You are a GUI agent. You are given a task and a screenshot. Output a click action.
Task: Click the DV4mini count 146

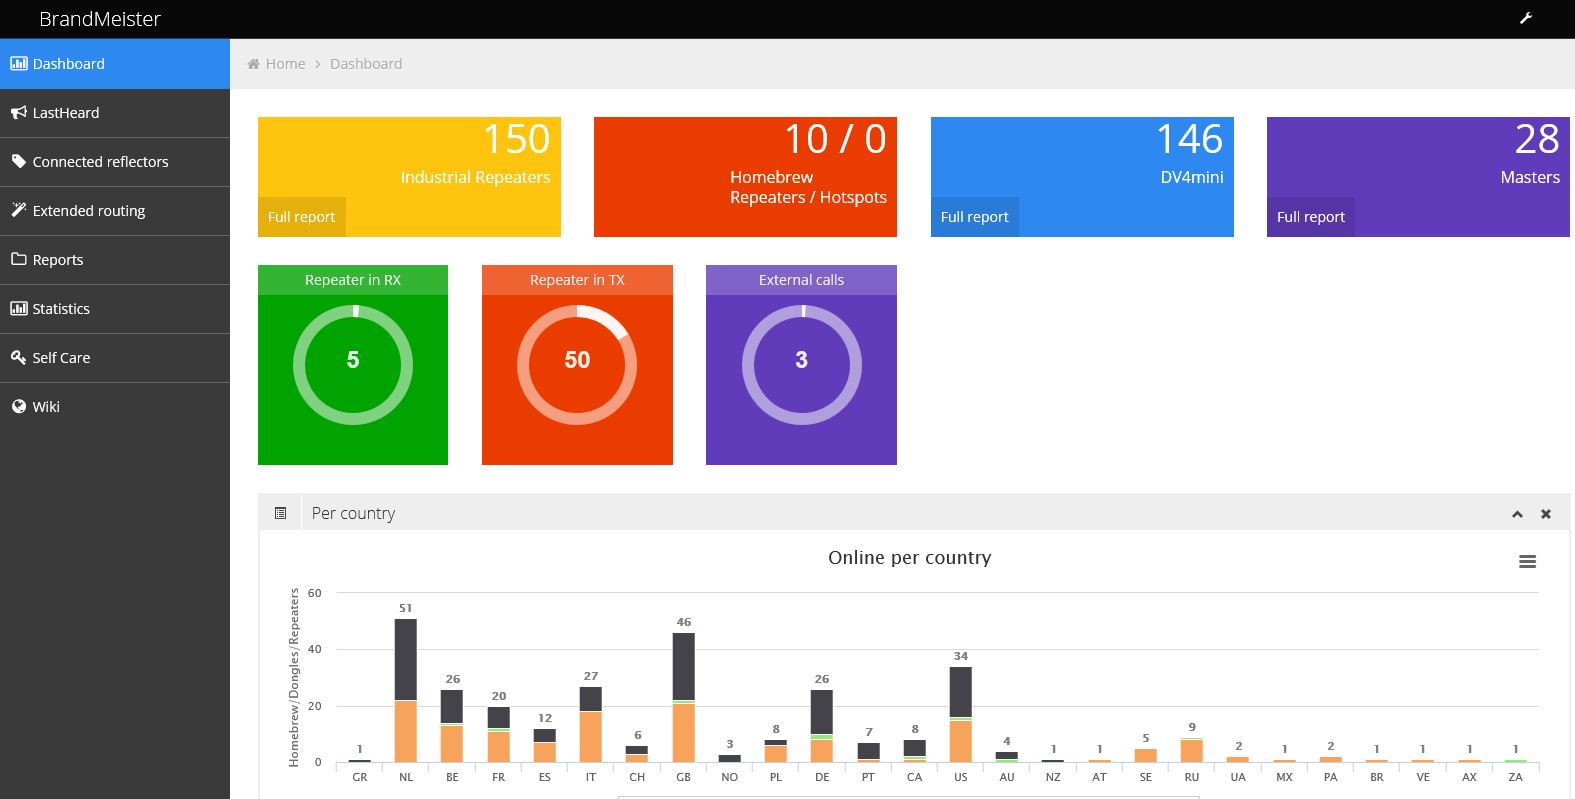click(1189, 139)
